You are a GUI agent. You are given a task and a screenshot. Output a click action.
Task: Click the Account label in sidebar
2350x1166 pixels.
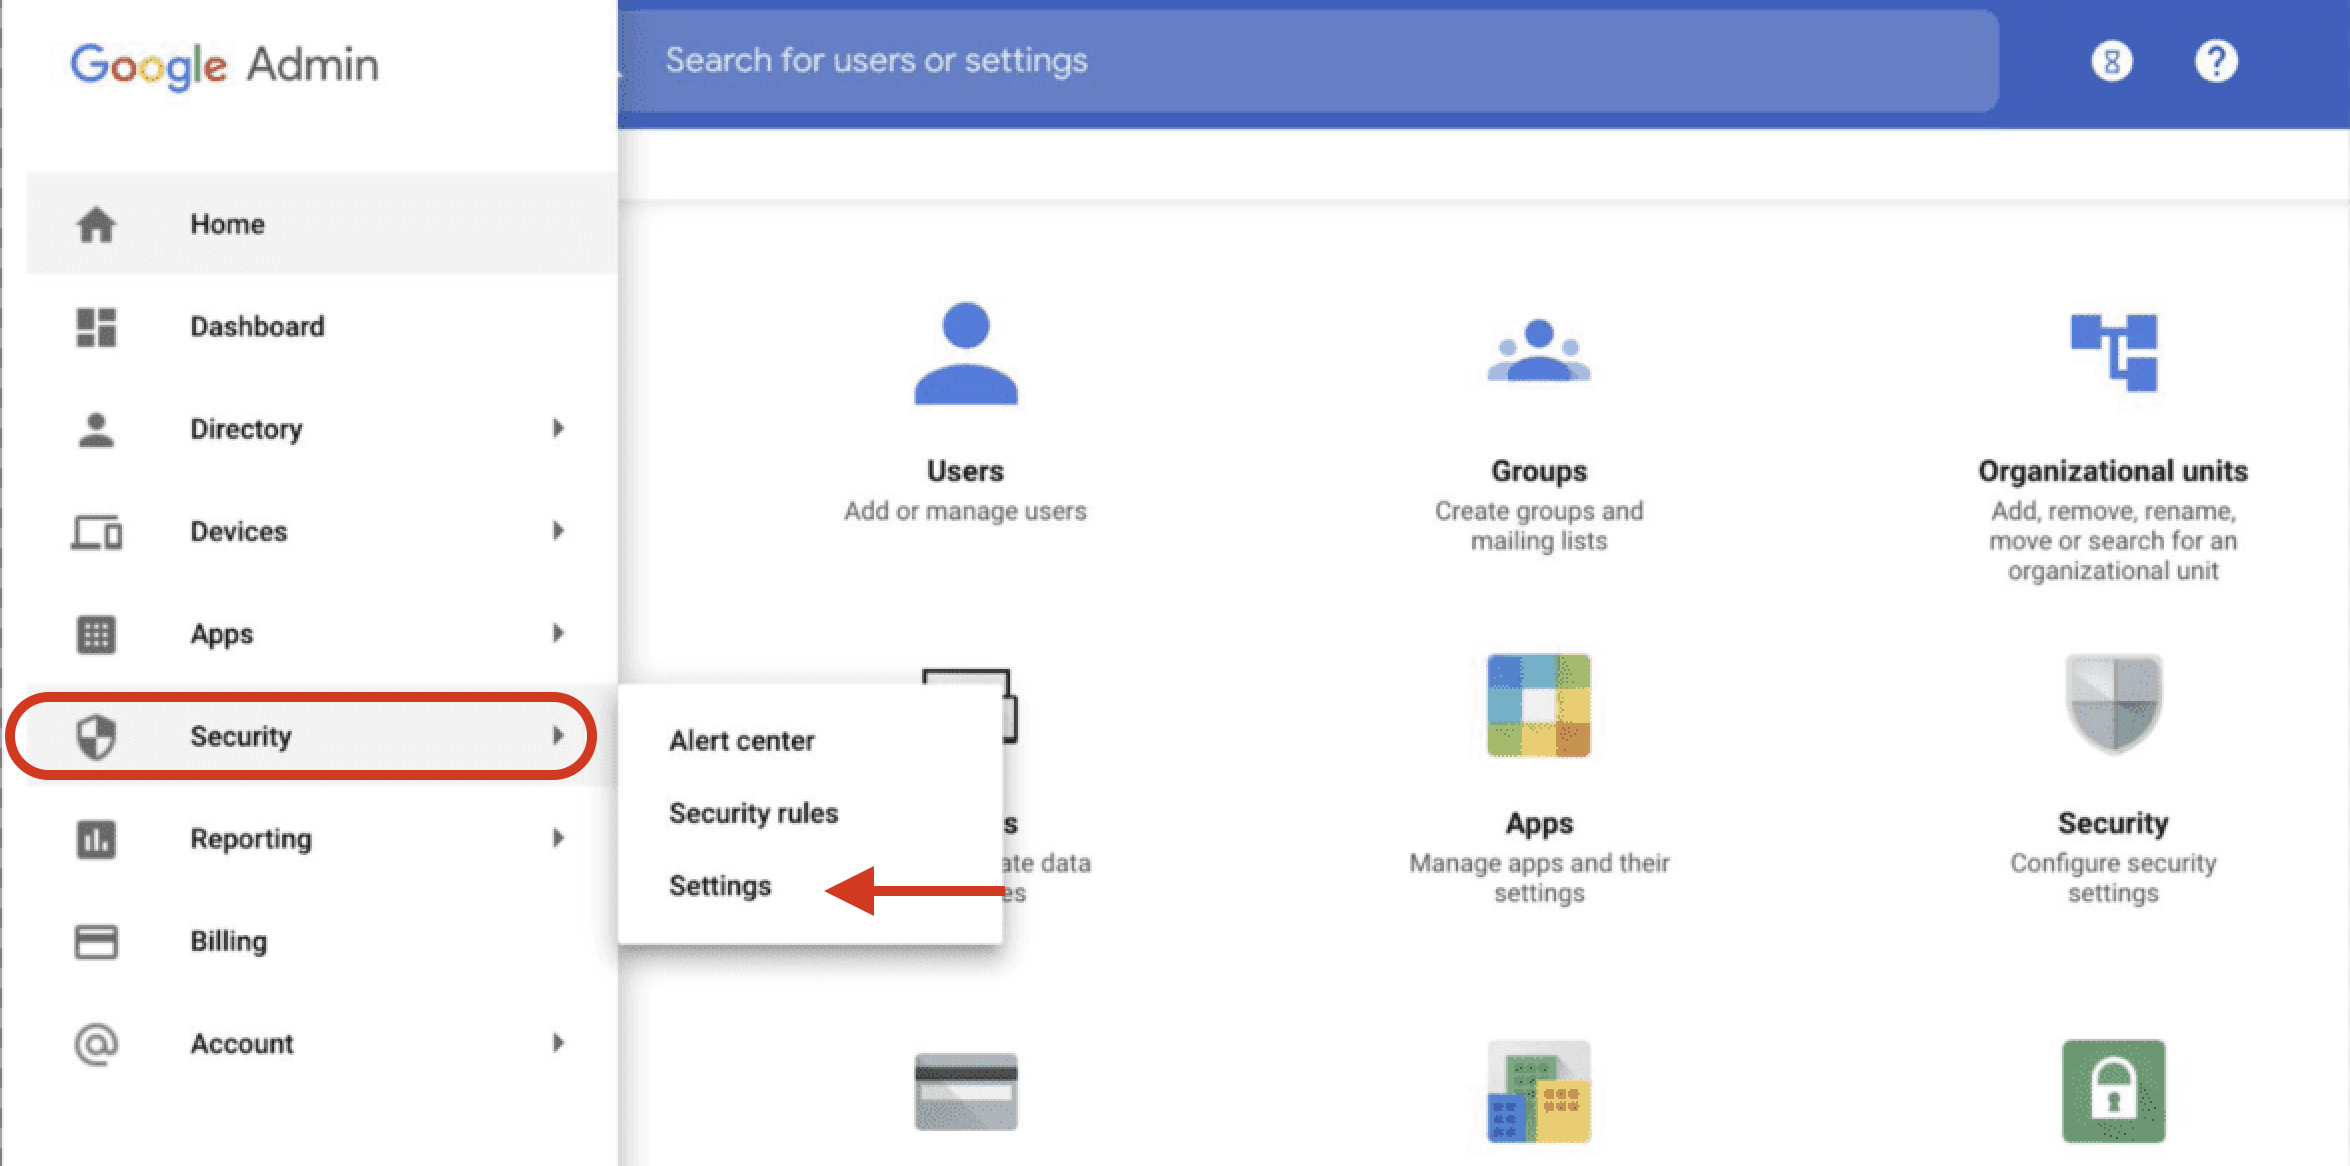[242, 1044]
